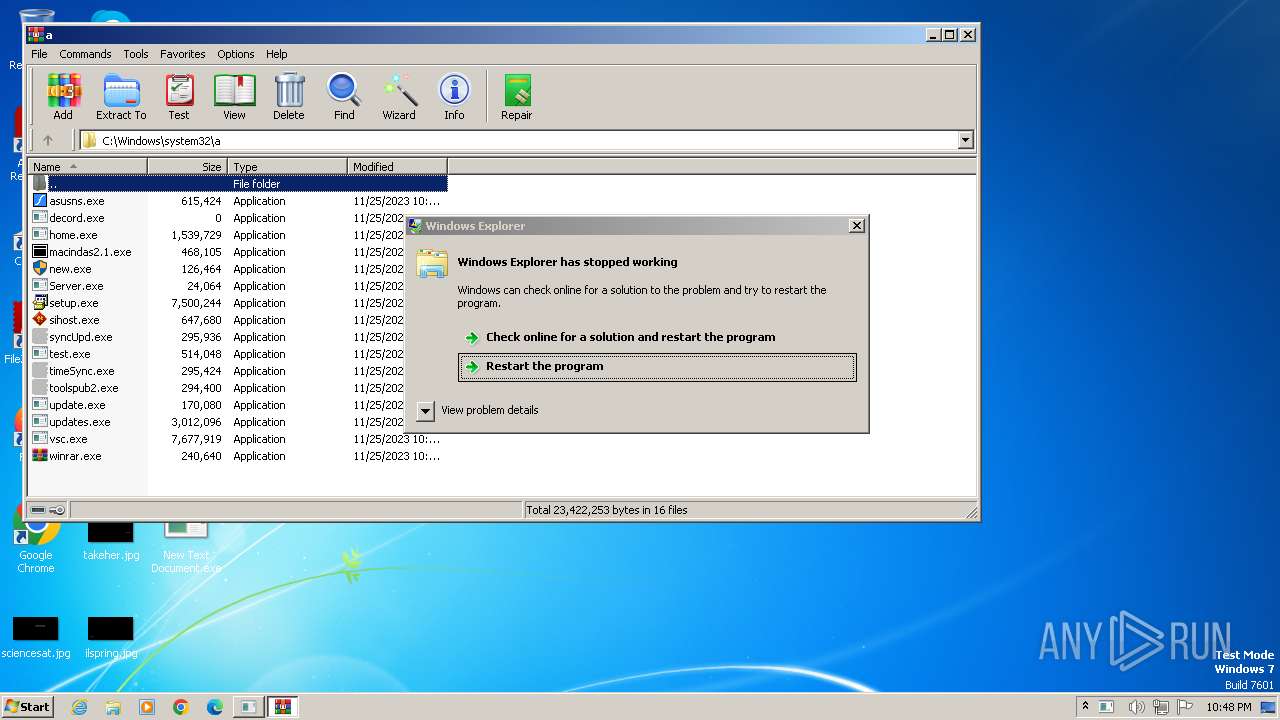Open the File menu
Viewport: 1280px width, 720px height.
[39, 54]
